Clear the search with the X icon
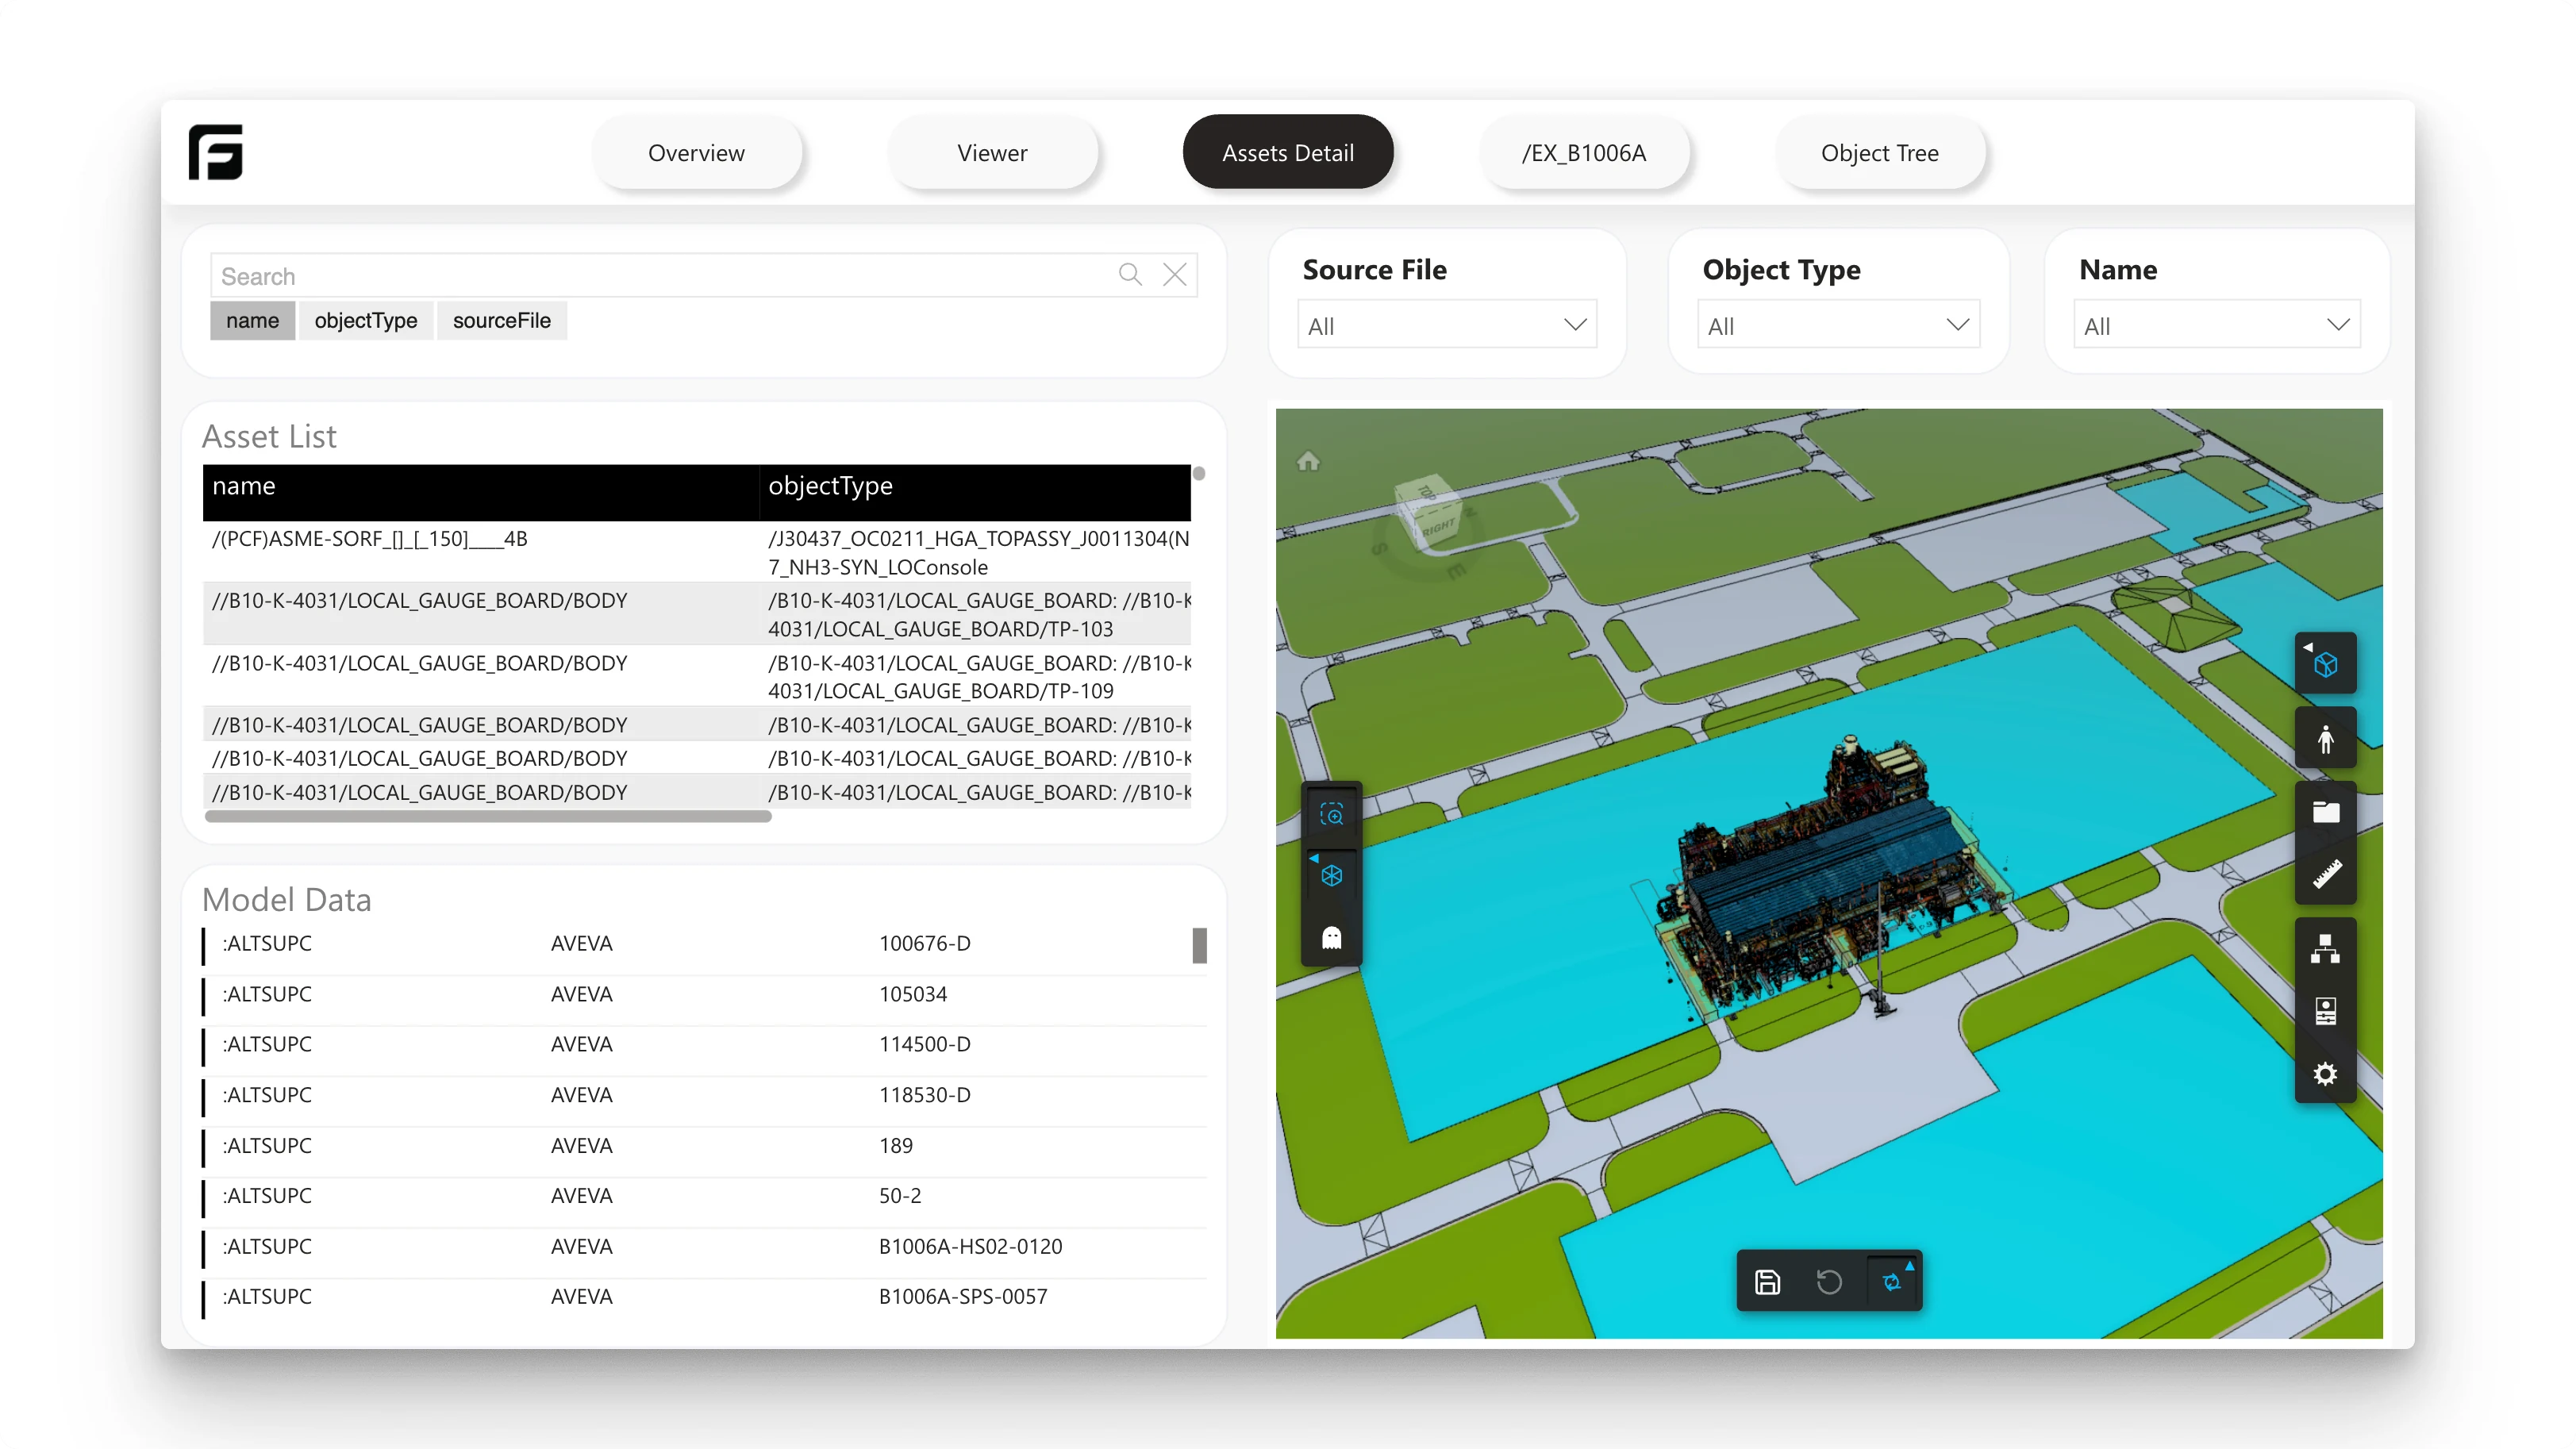The image size is (2576, 1449). [1175, 275]
